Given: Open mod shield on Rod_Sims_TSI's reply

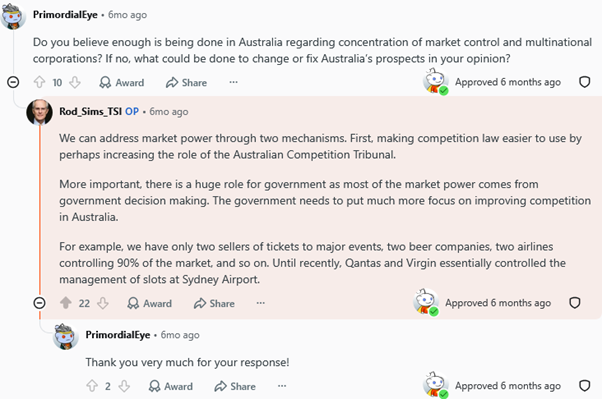Looking at the screenshot, I should 574,303.
